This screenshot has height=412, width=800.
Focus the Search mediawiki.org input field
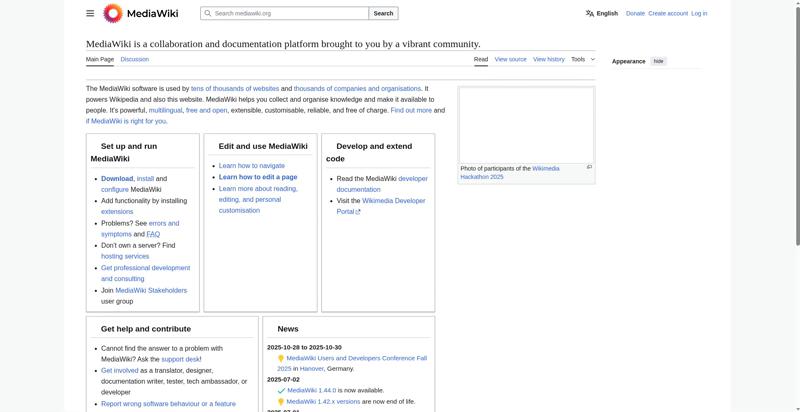point(285,13)
